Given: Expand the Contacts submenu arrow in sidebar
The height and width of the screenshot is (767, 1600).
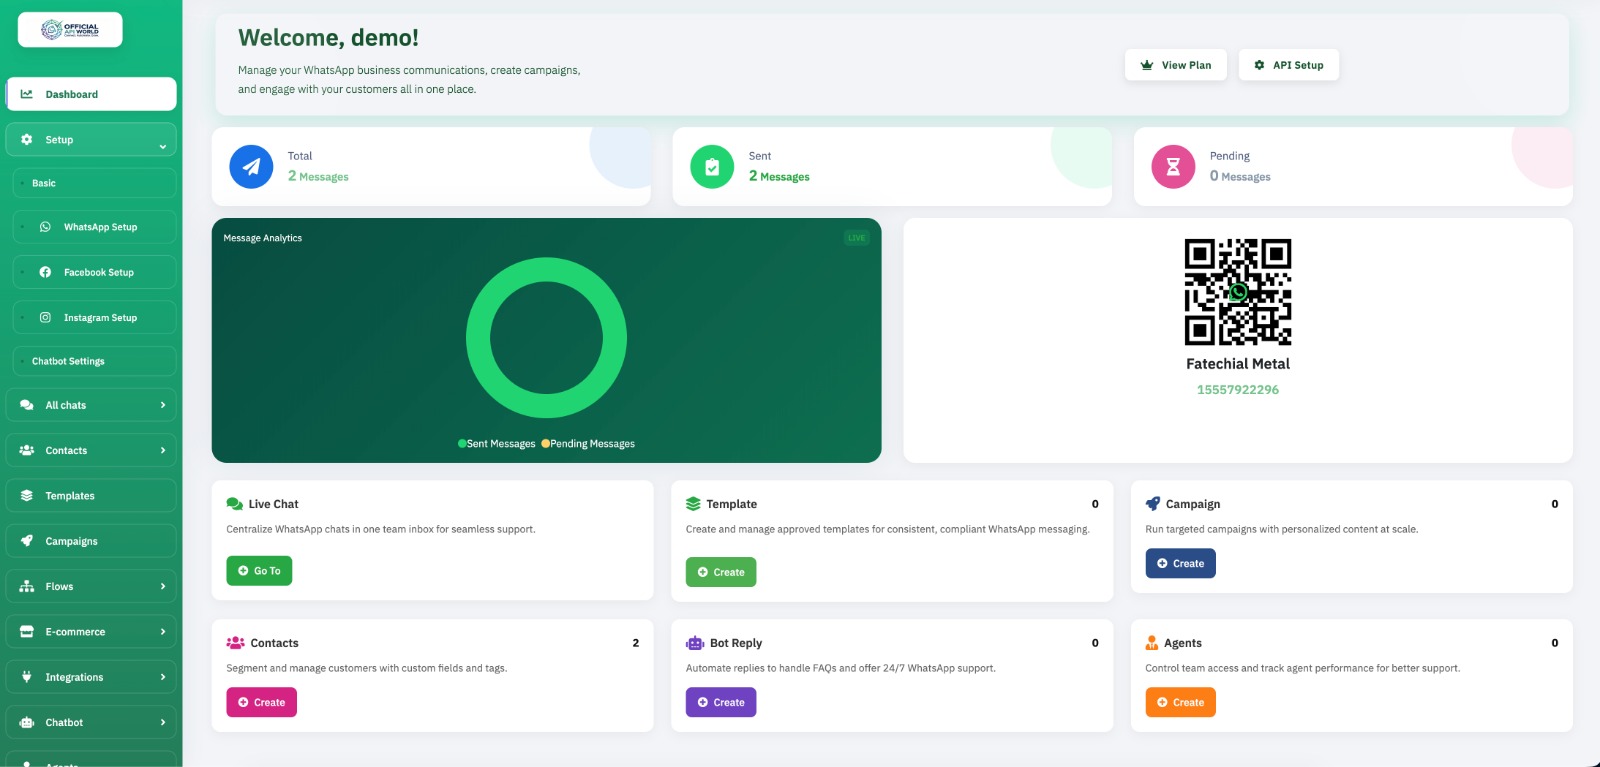Looking at the screenshot, I should pos(163,450).
